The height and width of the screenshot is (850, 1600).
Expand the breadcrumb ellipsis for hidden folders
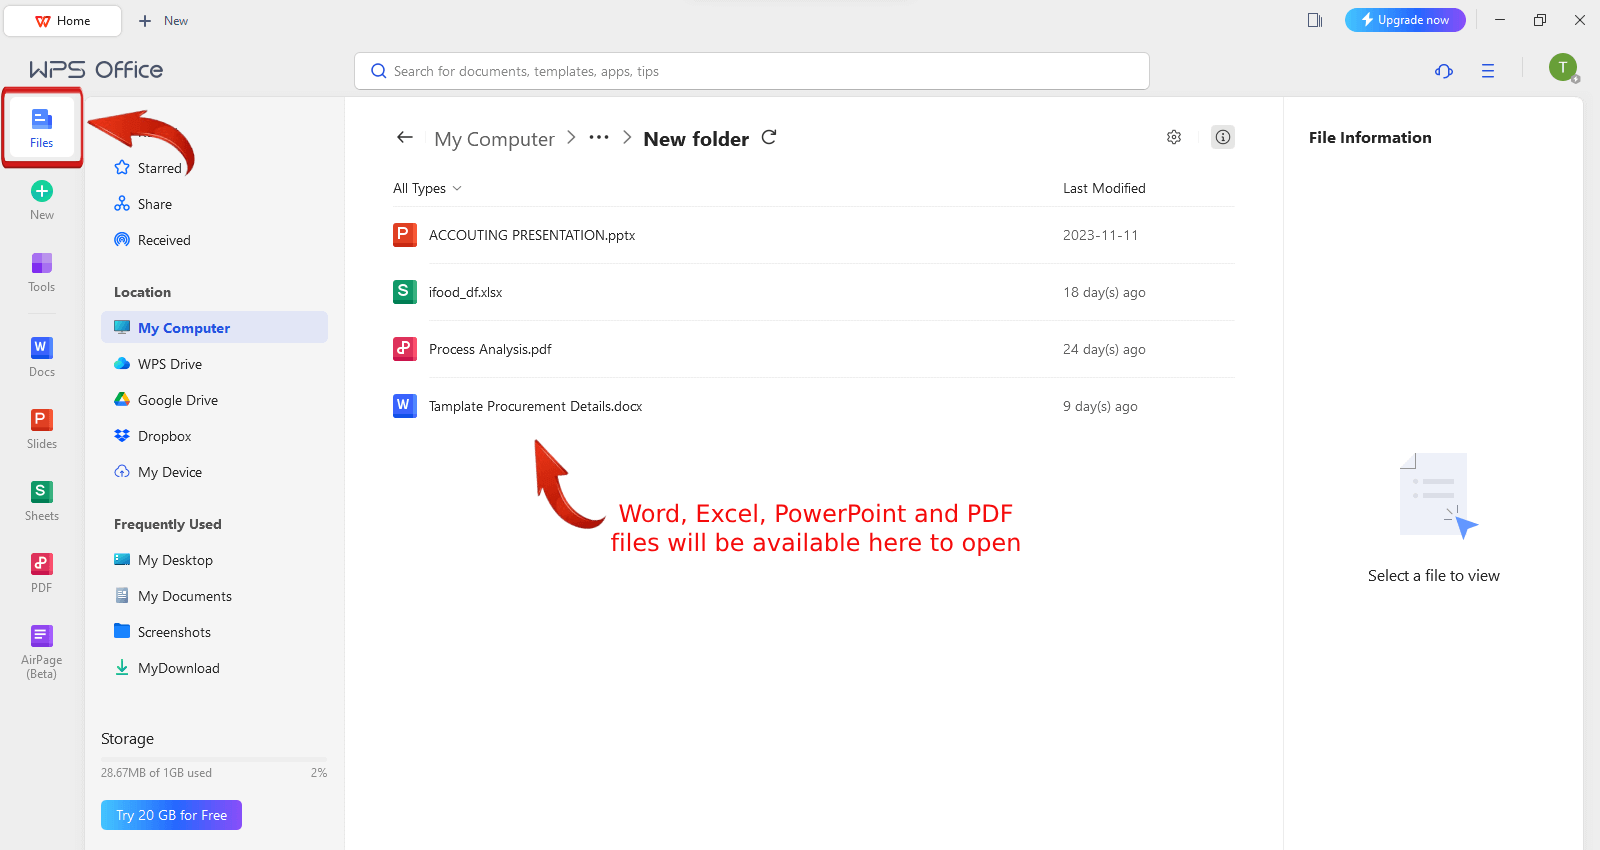[x=599, y=137]
